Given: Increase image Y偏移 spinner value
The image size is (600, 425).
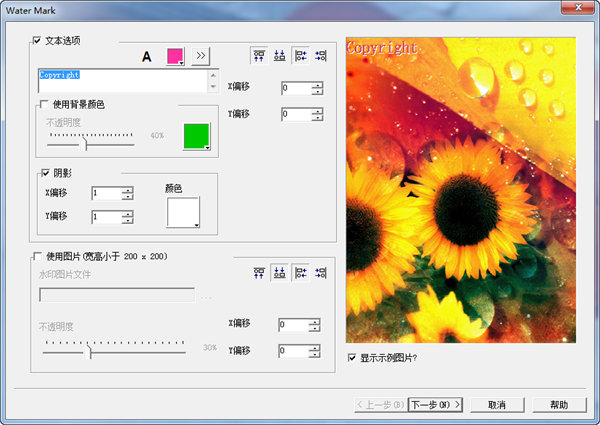Looking at the screenshot, I should coord(315,348).
